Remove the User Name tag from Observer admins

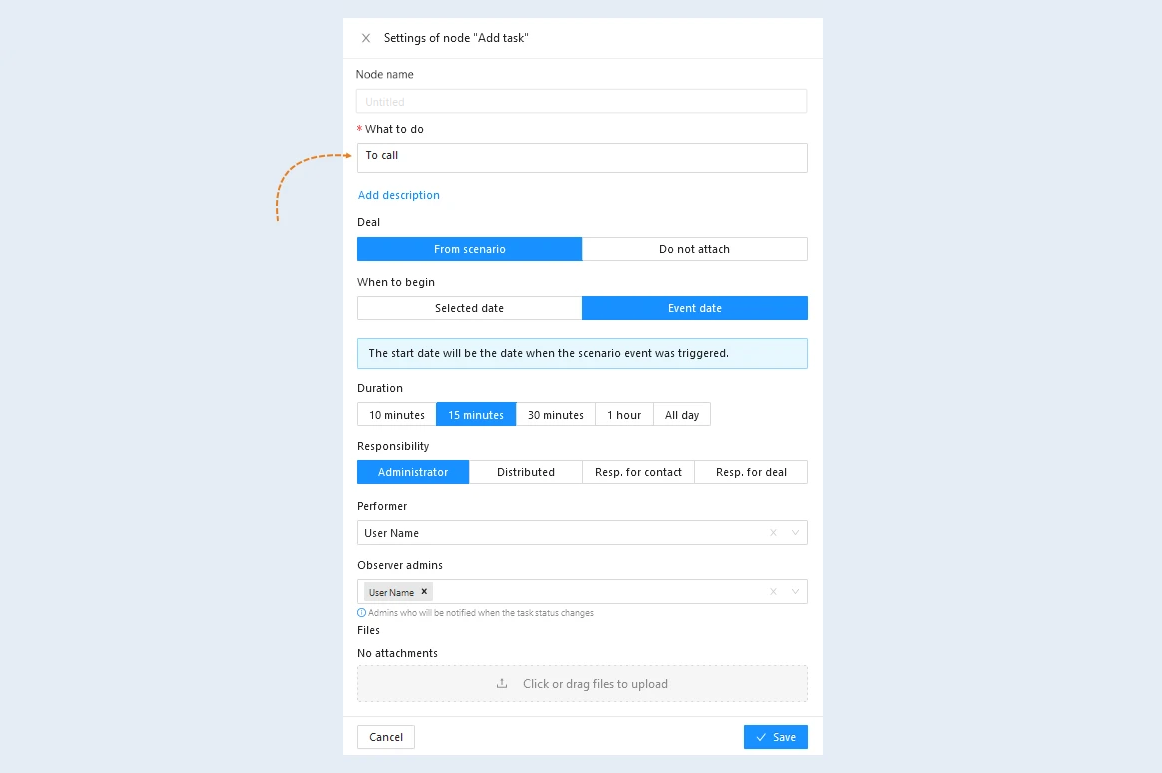click(x=424, y=591)
